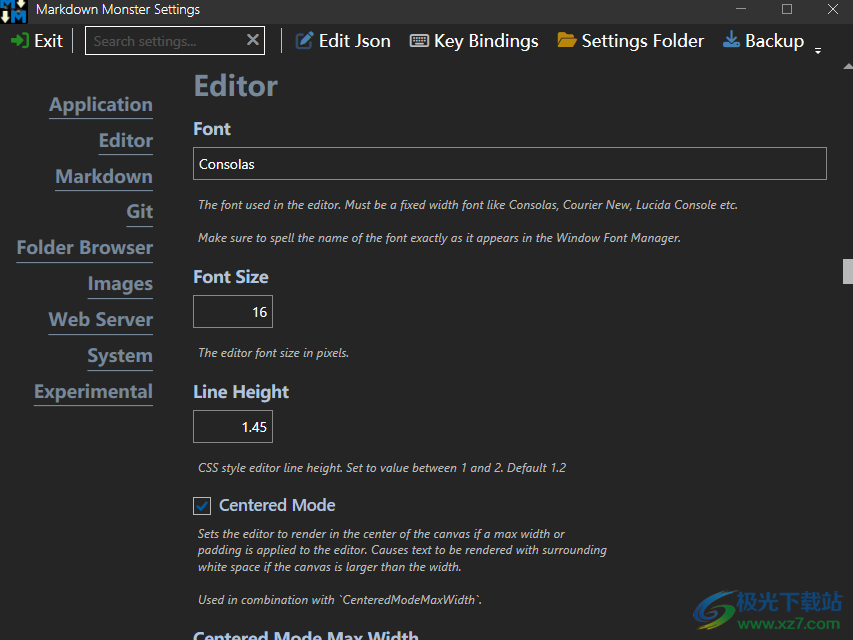Viewport: 853px width, 640px height.
Task: Open Key Bindings from the toolbar
Action: (486, 41)
